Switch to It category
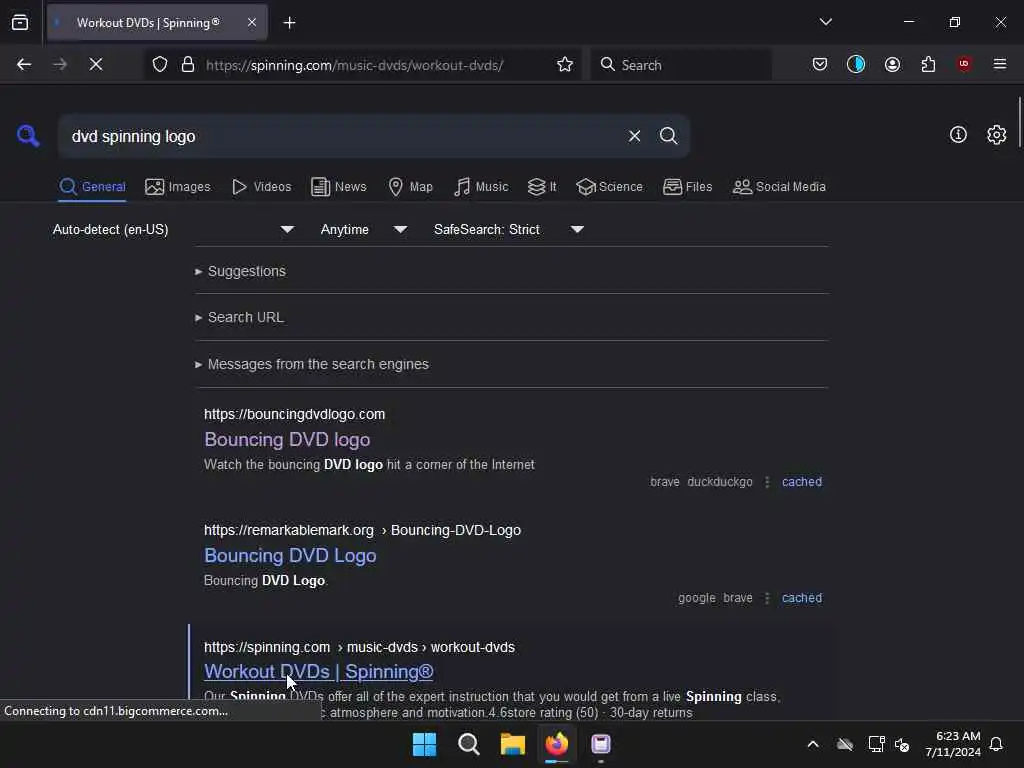Screen dimensions: 1024x768 (x=542, y=187)
